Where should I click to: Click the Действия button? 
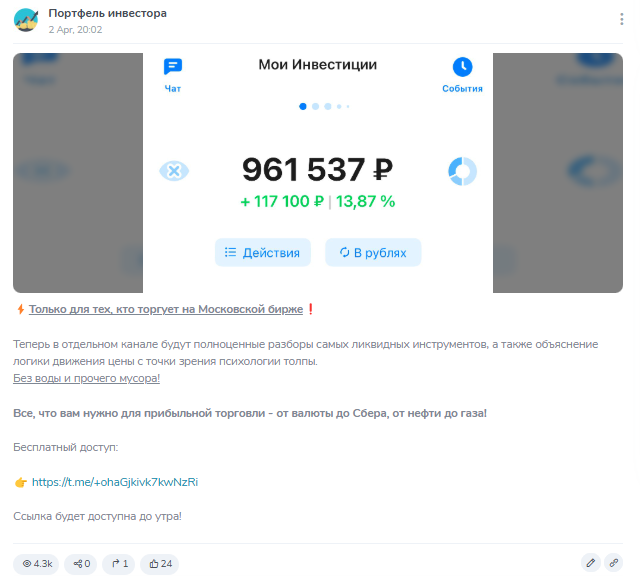(263, 252)
